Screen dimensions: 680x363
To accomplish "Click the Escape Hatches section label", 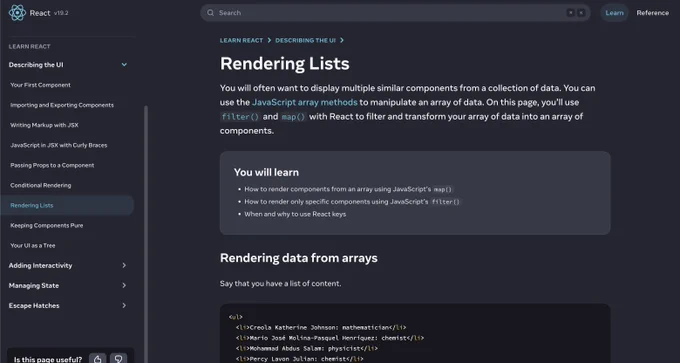I will pyautogui.click(x=34, y=305).
